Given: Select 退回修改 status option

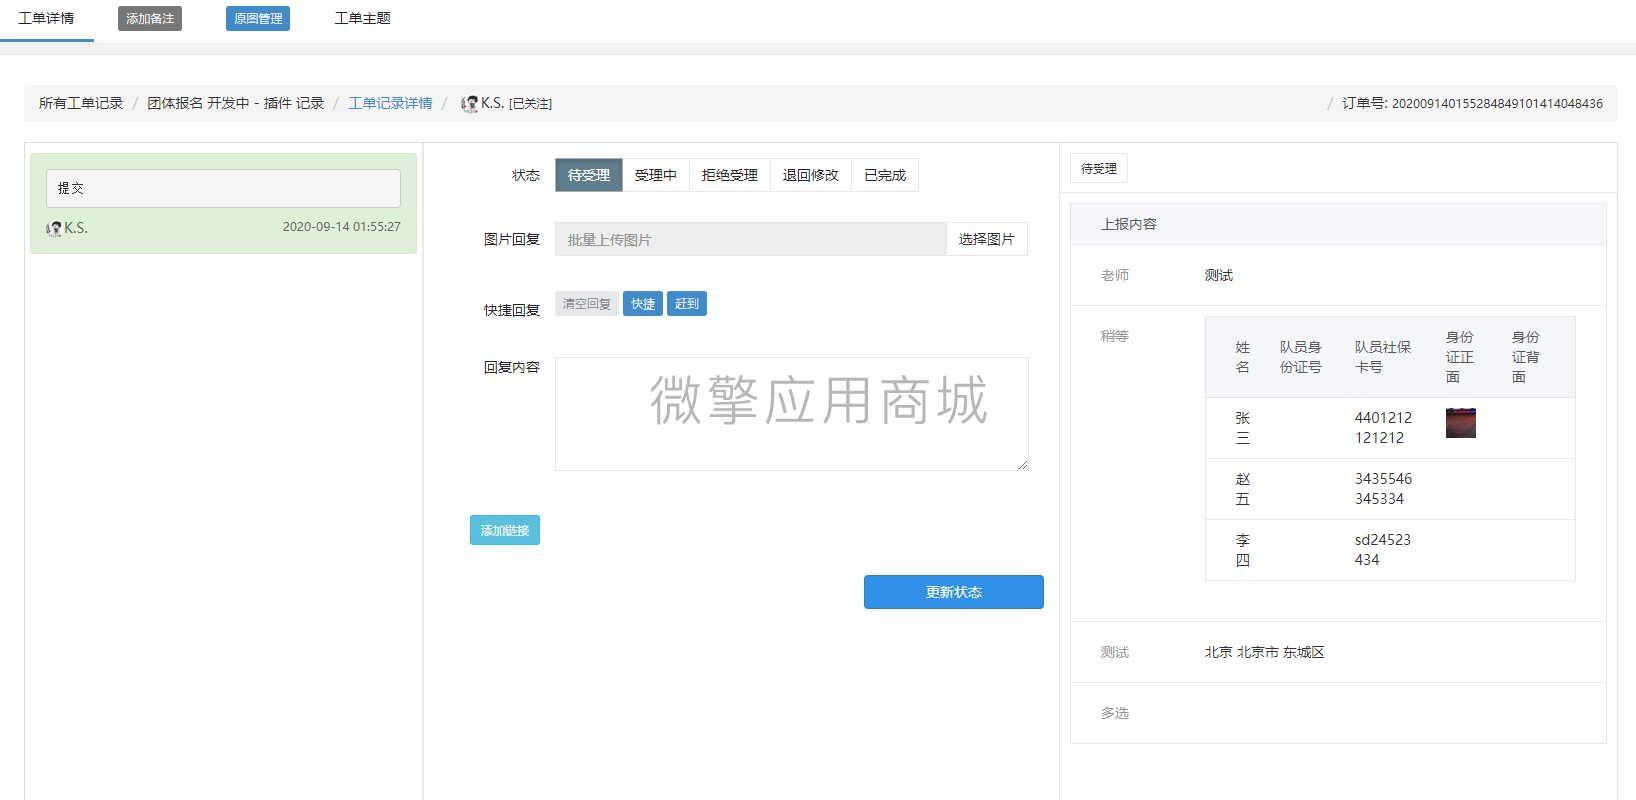Looking at the screenshot, I should pos(811,175).
